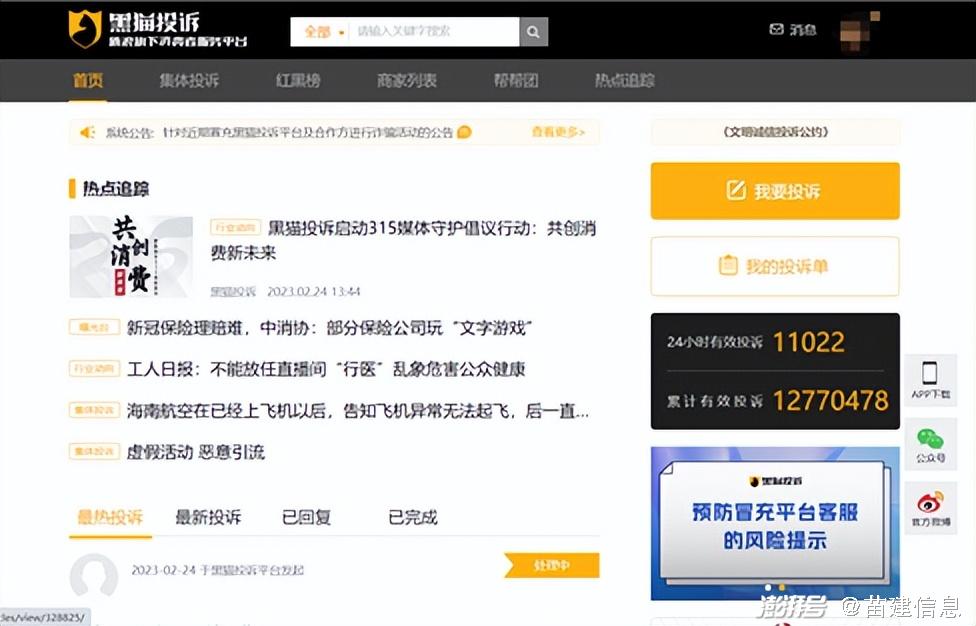The width and height of the screenshot is (976, 626).
Task: Switch to the 已完成 tab
Action: coord(413,517)
